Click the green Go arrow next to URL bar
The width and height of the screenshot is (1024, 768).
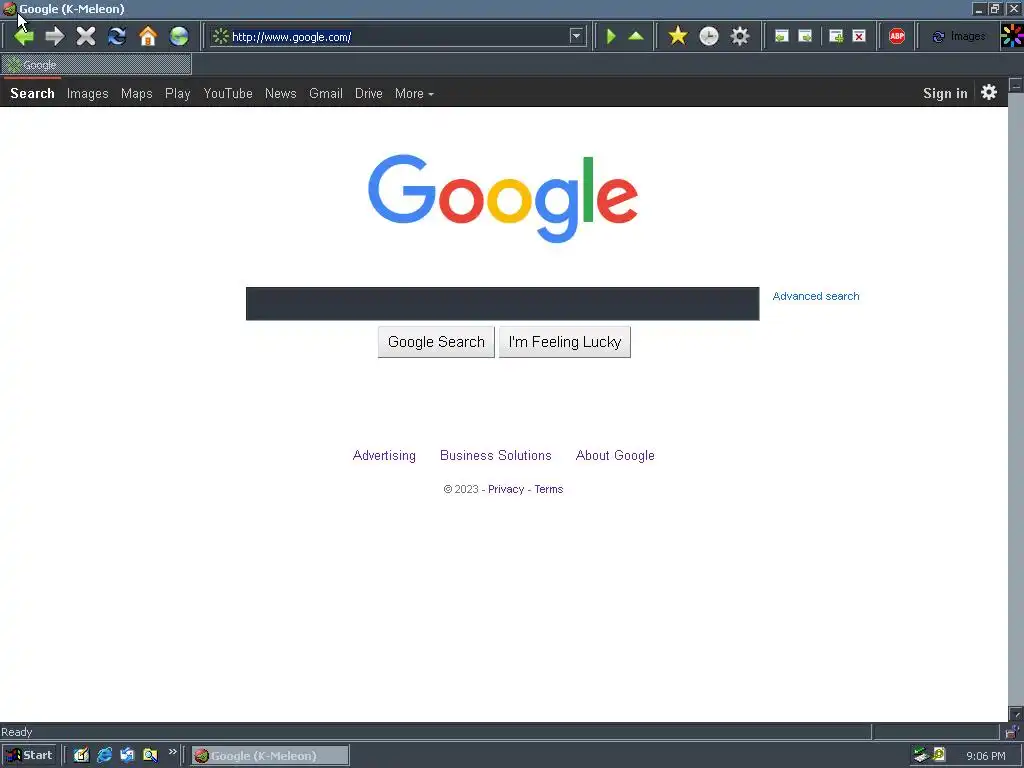[611, 36]
